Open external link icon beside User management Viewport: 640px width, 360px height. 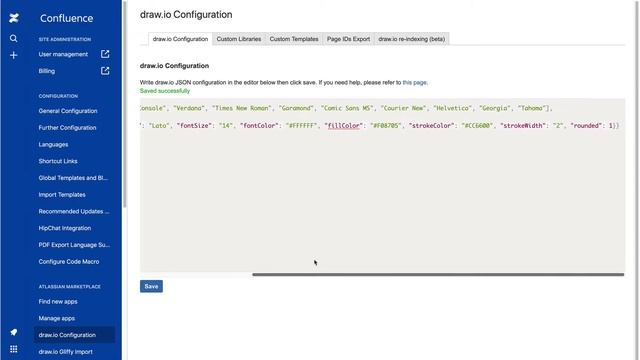coord(105,54)
